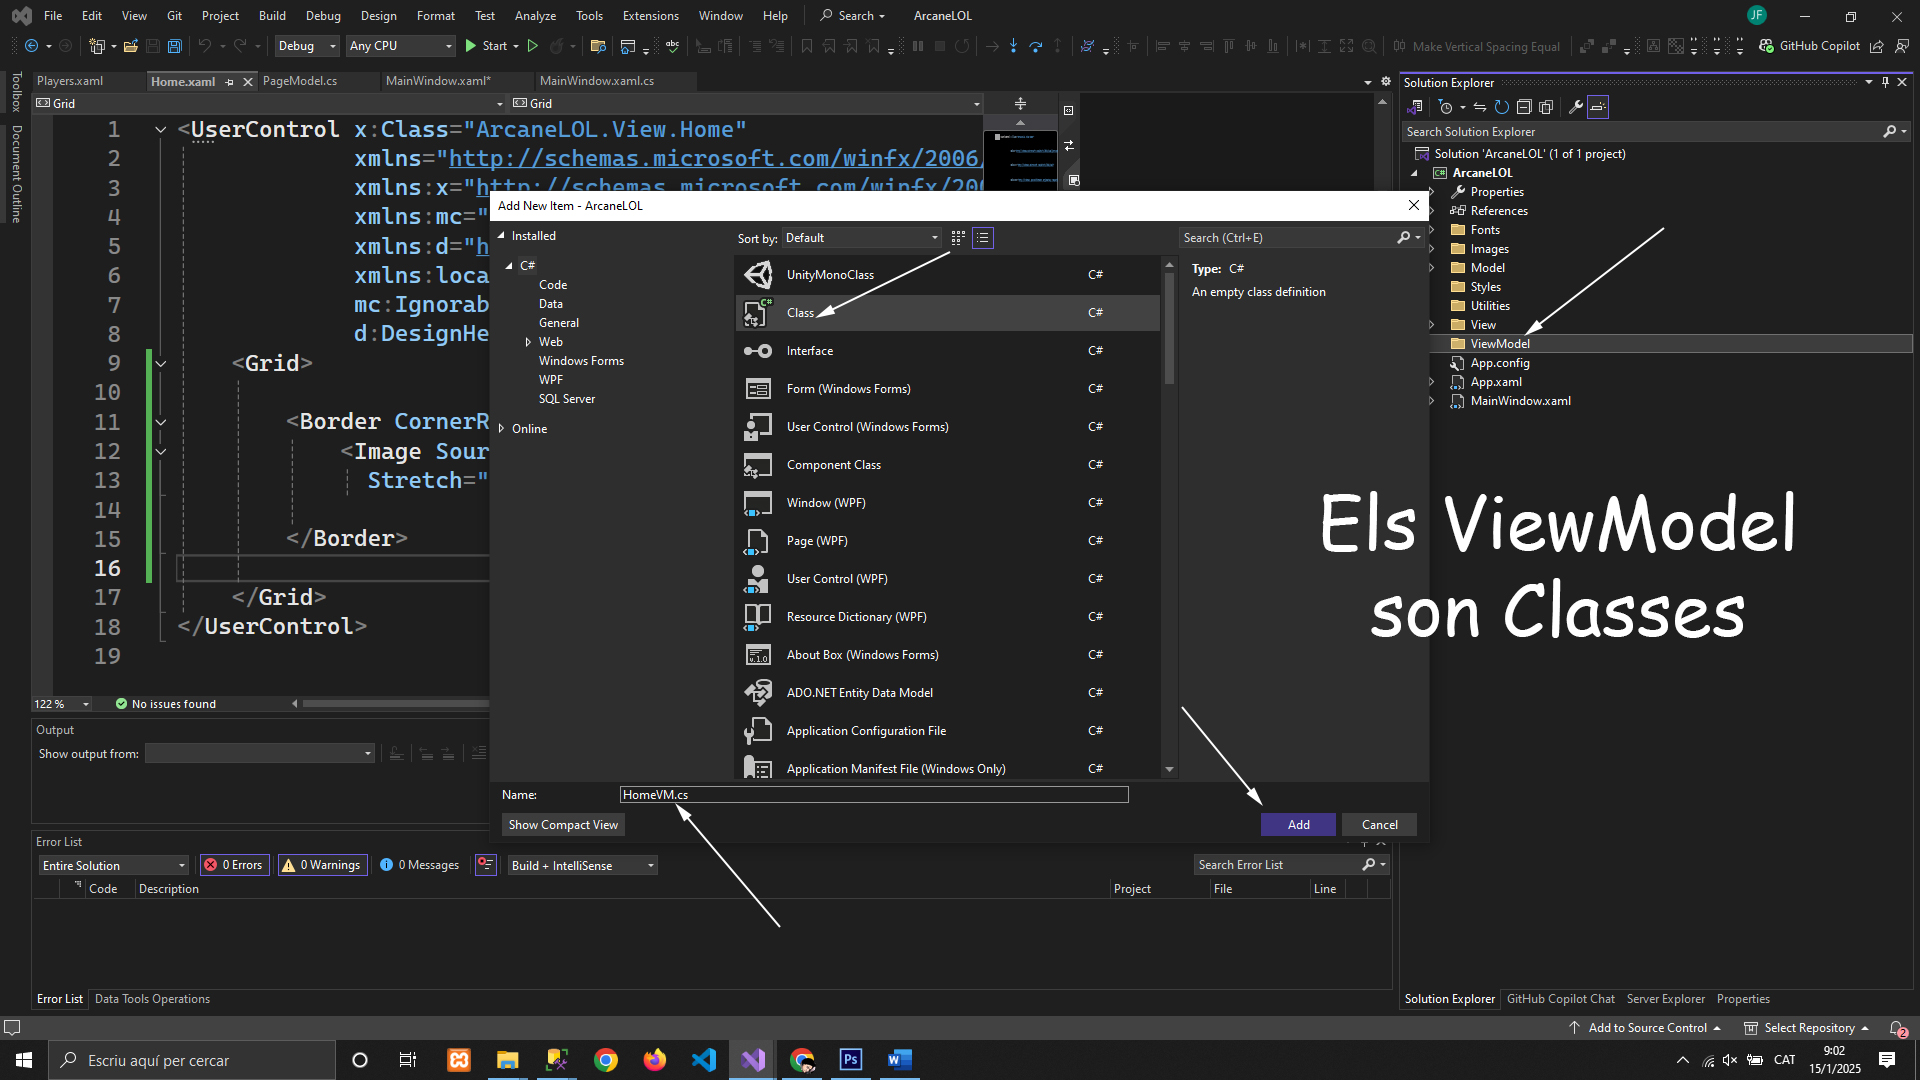Switch dialog to medium icons view

958,238
